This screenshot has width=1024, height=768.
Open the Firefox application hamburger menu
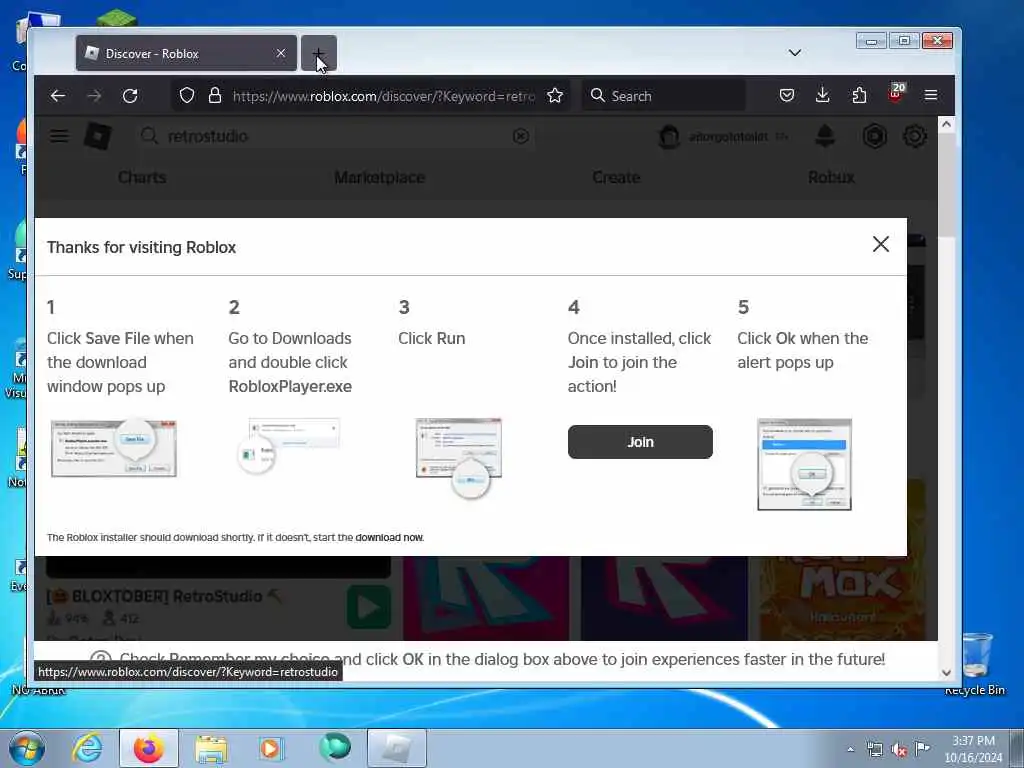[x=931, y=96]
